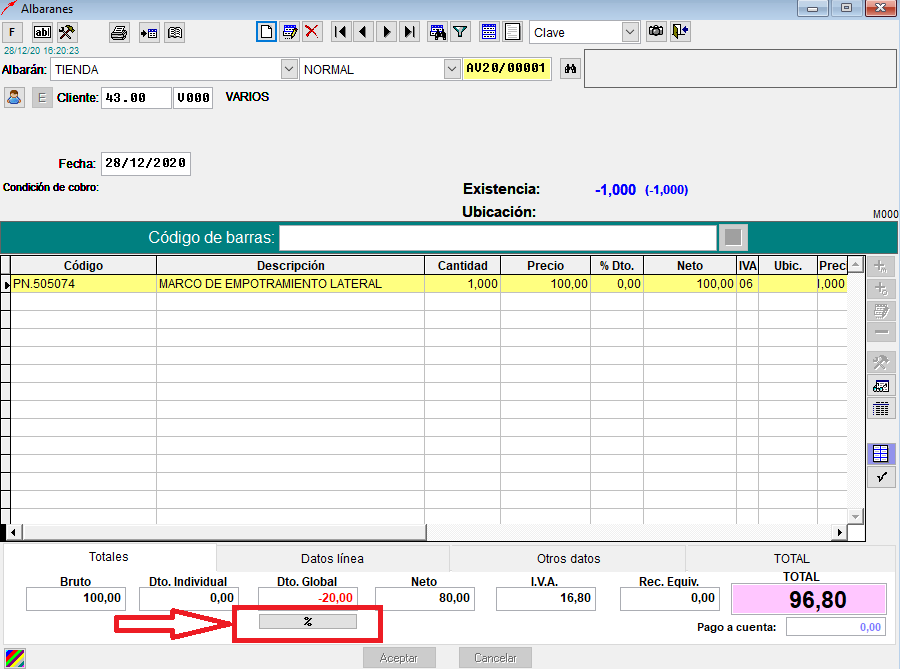Click the Cantidad column header
The width and height of the screenshot is (900, 669).
pyautogui.click(x=463, y=266)
